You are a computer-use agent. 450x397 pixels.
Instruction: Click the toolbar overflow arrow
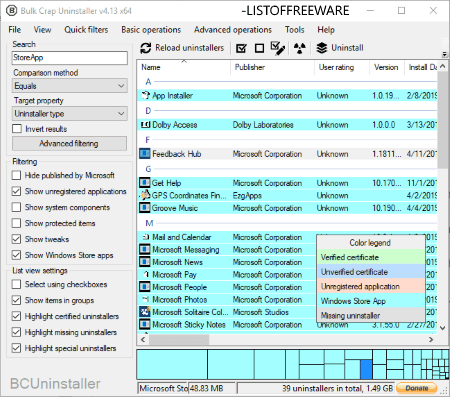[444, 54]
